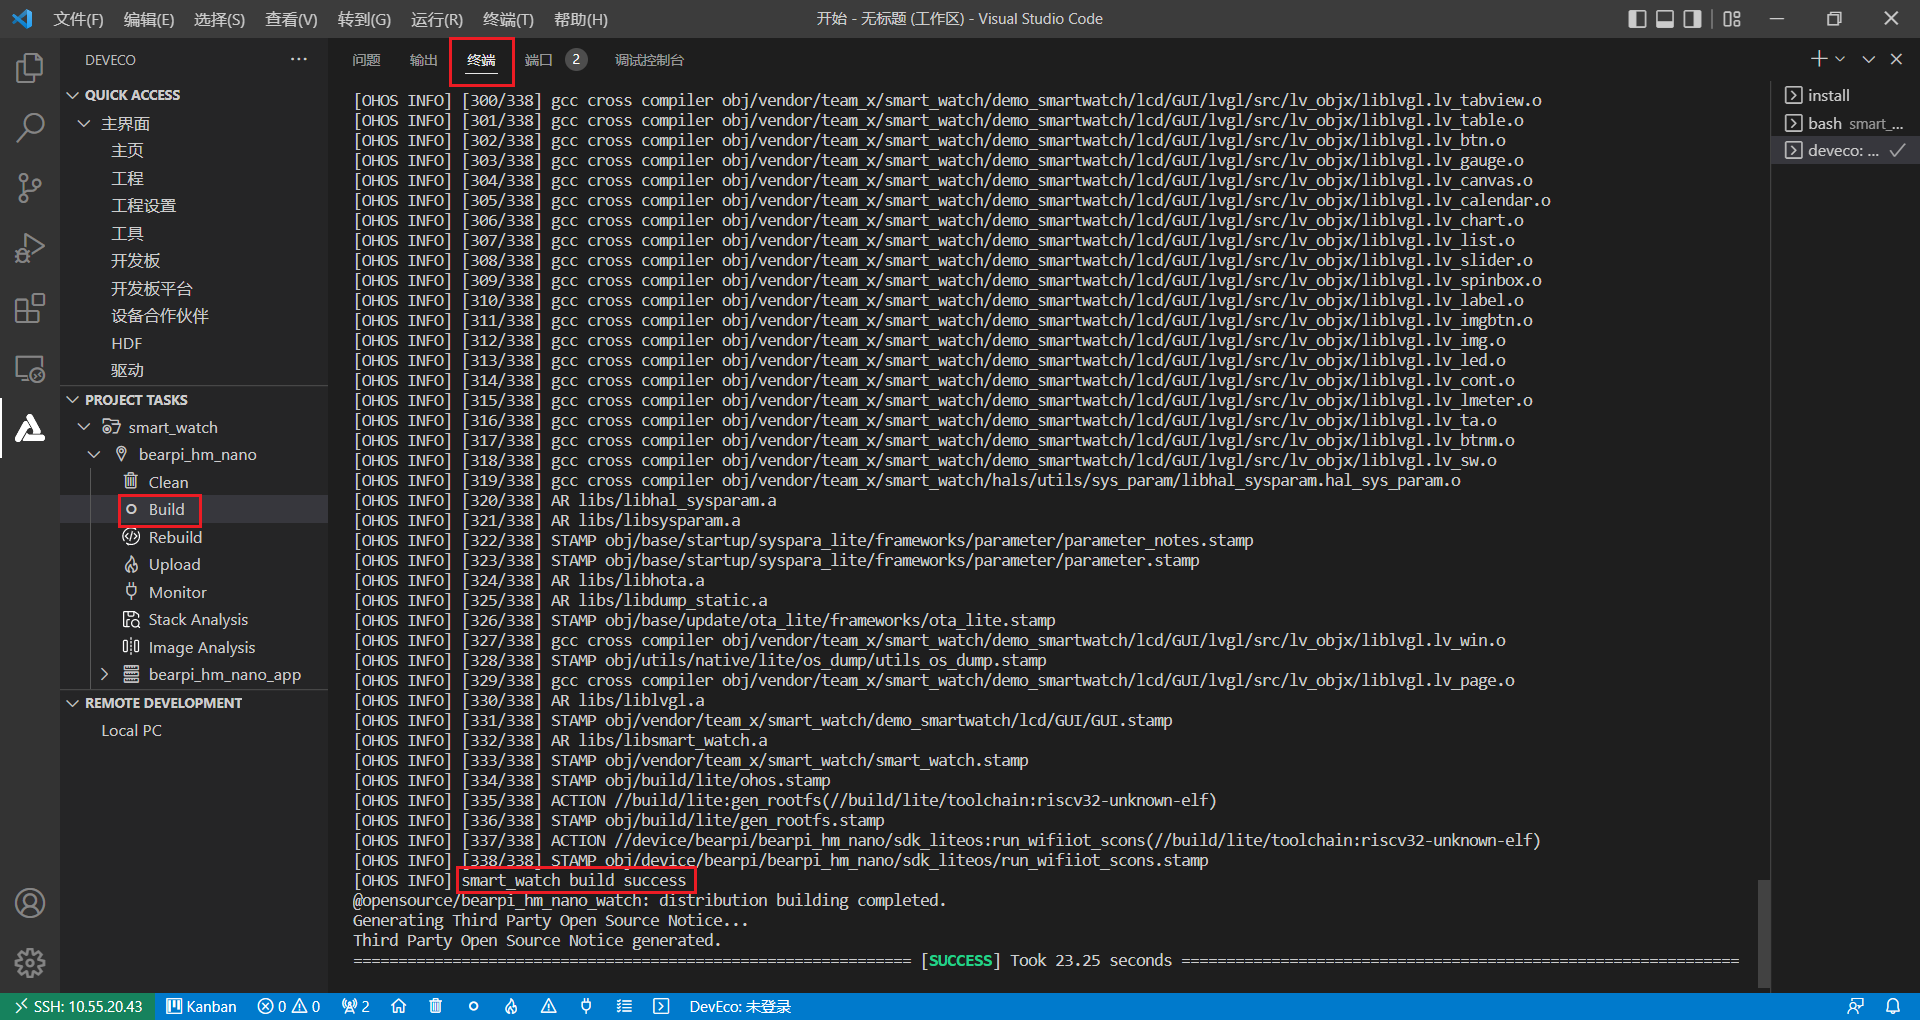
Task: Open the Search view in activity bar
Action: click(30, 127)
